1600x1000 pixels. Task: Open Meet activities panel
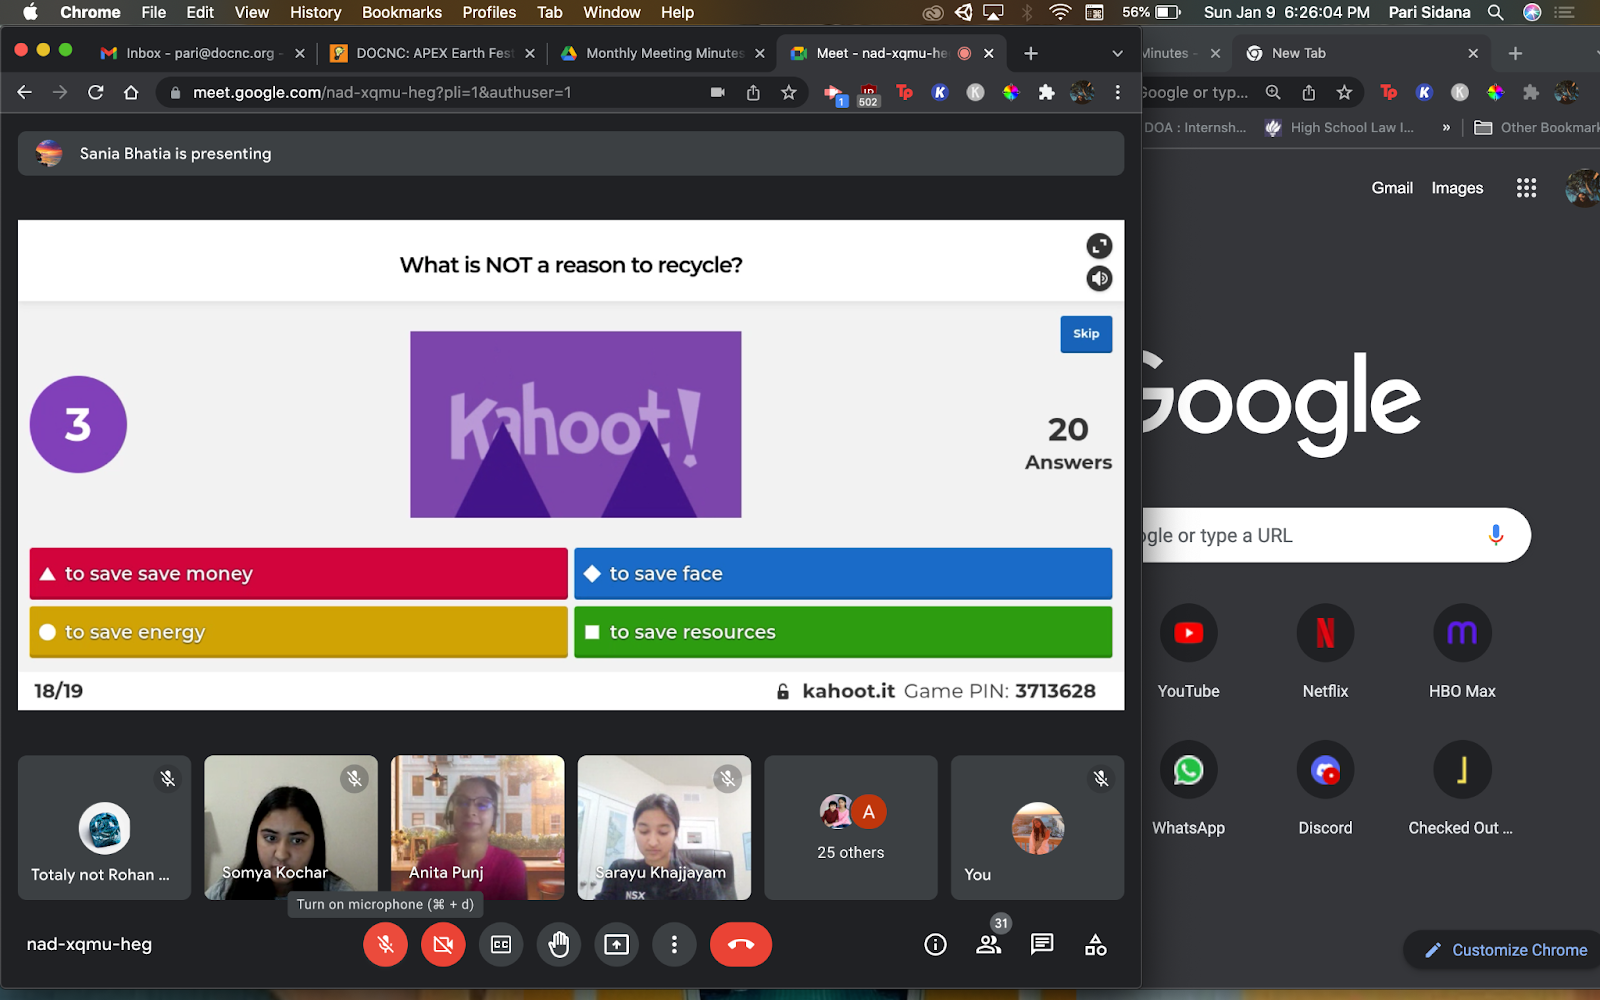1096,944
